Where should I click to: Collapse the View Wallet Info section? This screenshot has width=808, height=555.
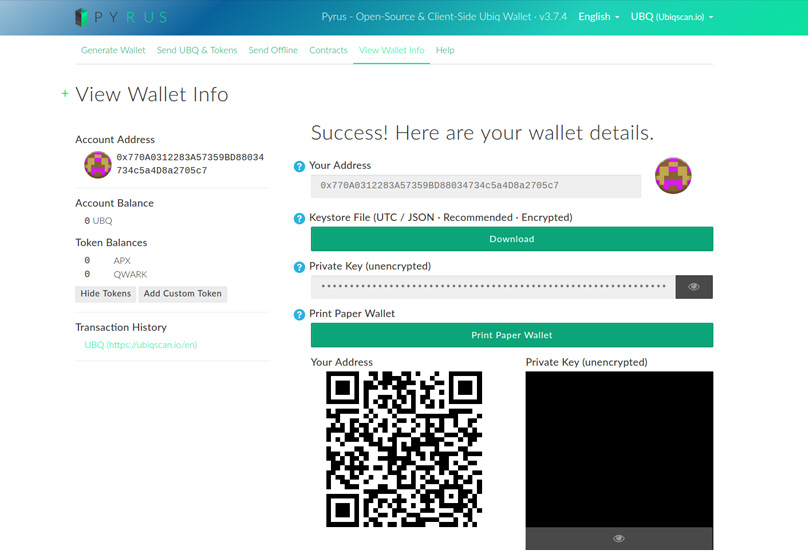[66, 94]
